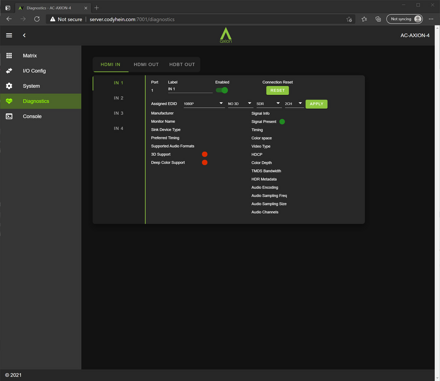Click the Console terminal icon

9,116
